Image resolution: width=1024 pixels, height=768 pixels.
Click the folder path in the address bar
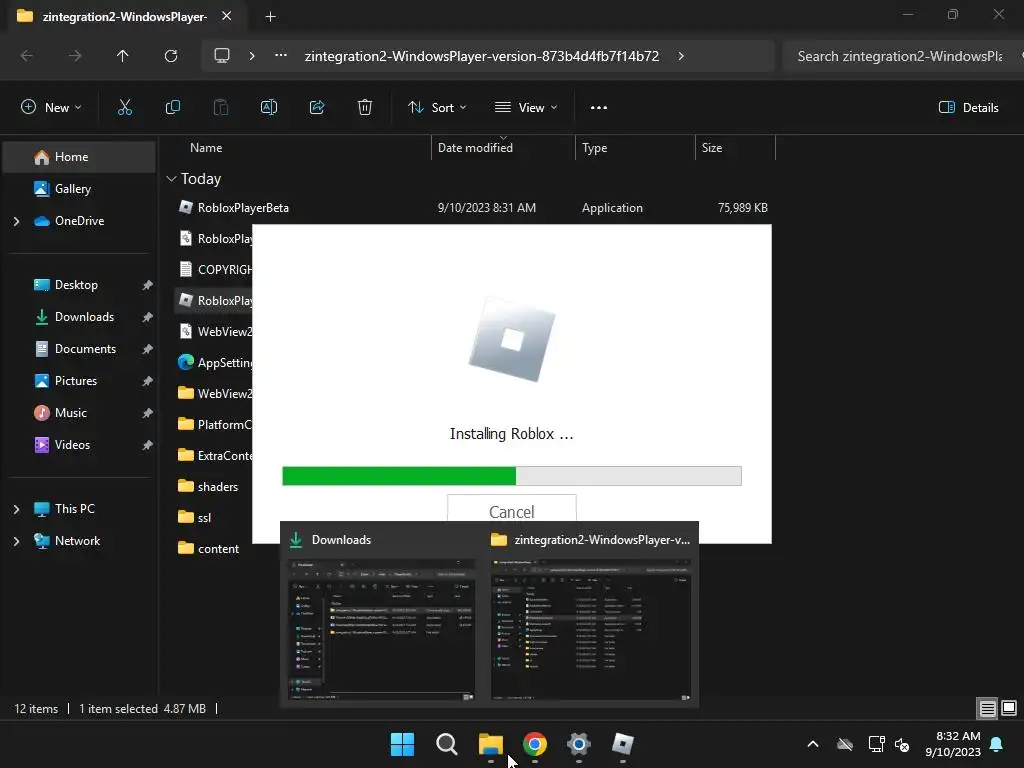tap(482, 56)
